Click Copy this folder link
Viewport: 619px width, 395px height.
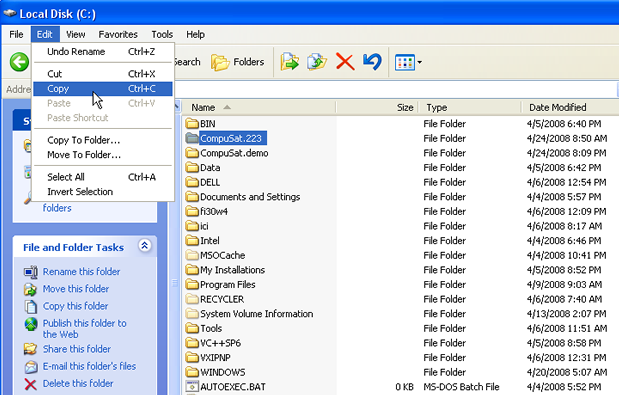point(75,306)
